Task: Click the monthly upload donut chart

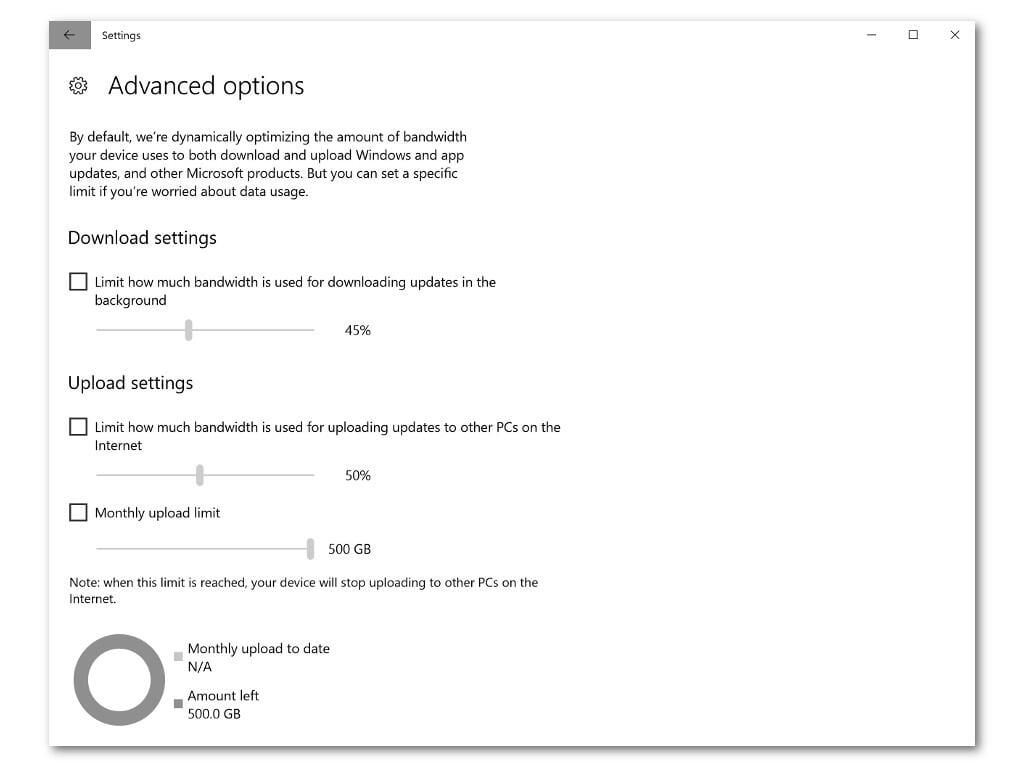Action: (x=120, y=680)
